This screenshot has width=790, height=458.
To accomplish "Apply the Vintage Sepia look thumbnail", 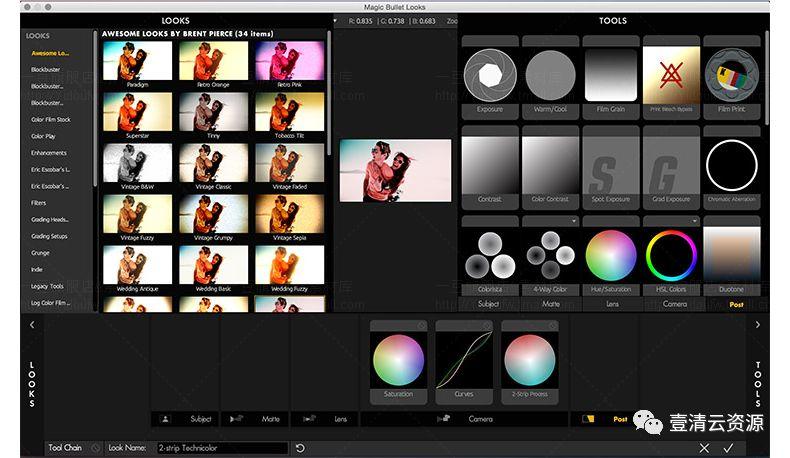I will click(x=290, y=214).
